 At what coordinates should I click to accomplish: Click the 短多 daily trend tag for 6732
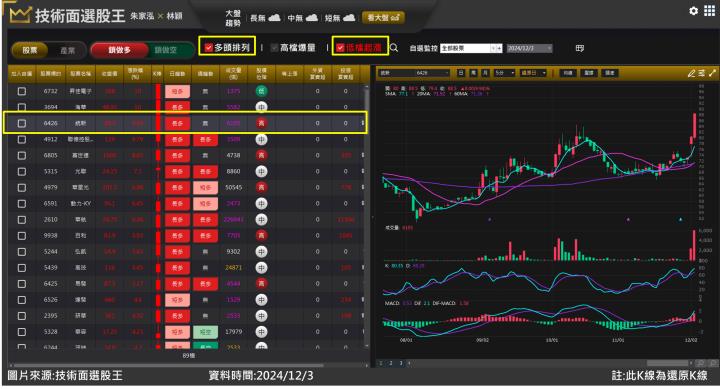point(177,91)
